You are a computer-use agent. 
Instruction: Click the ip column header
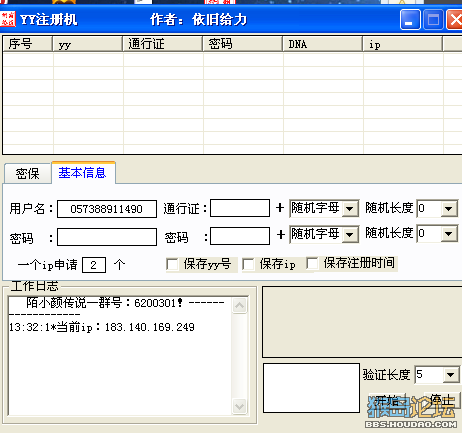click(x=403, y=44)
